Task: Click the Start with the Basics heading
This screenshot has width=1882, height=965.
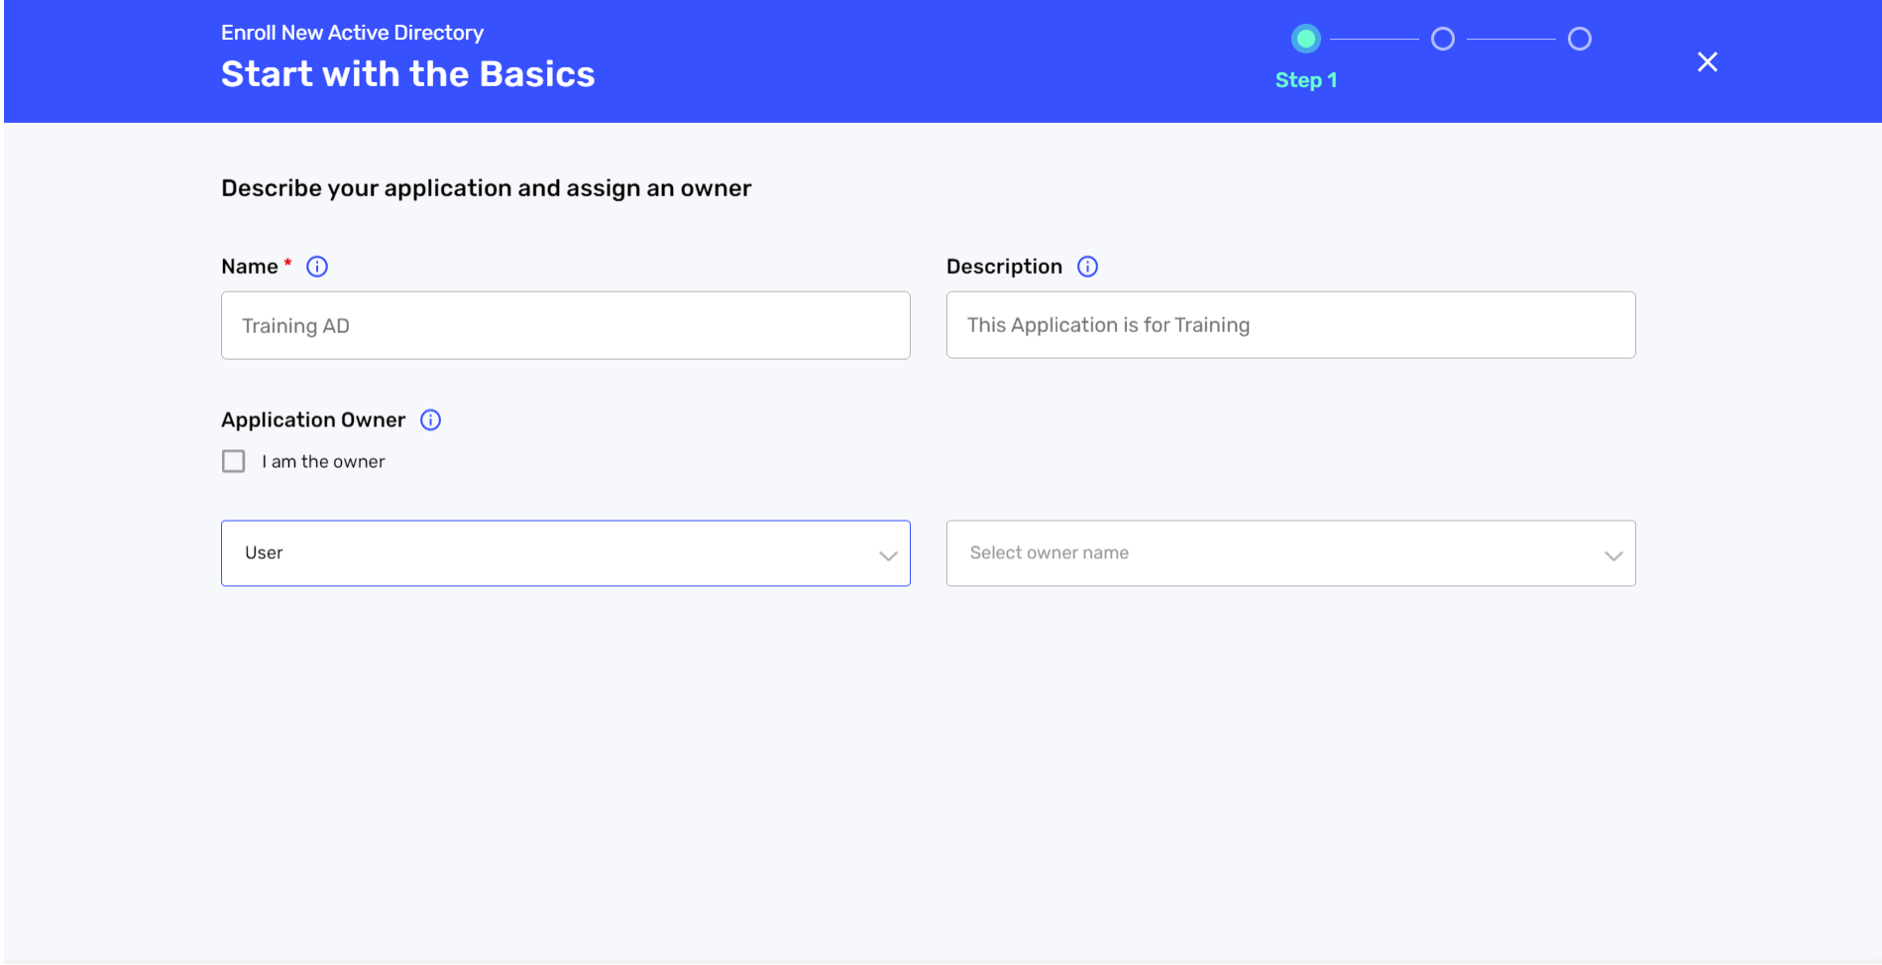Action: [x=408, y=74]
